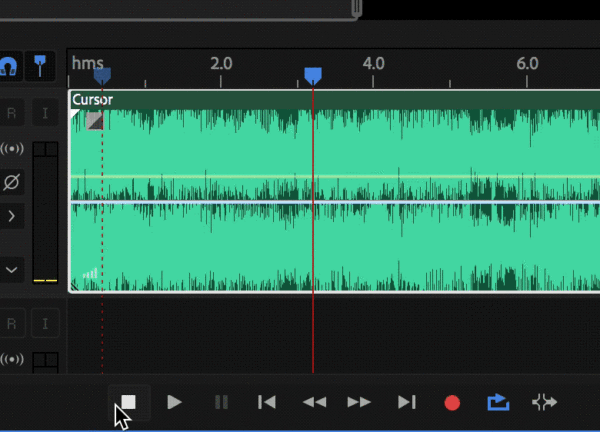Screen dimensions: 600x432
Task: Select the fade-in handle on Cursor clip
Action: tap(95, 121)
